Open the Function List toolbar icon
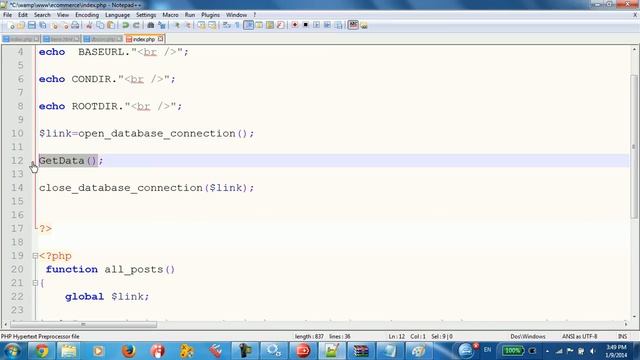The image size is (640, 360). pos(280,25)
